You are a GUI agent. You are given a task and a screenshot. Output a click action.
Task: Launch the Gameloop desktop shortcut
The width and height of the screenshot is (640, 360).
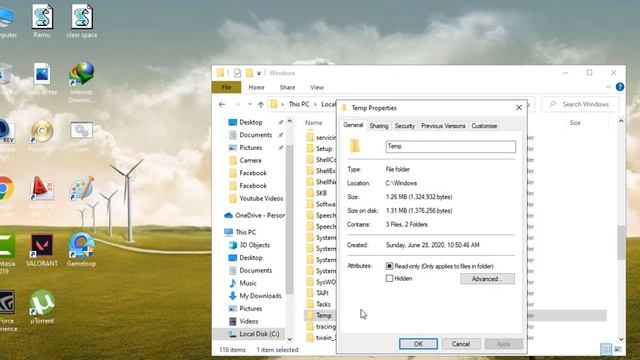click(x=81, y=250)
